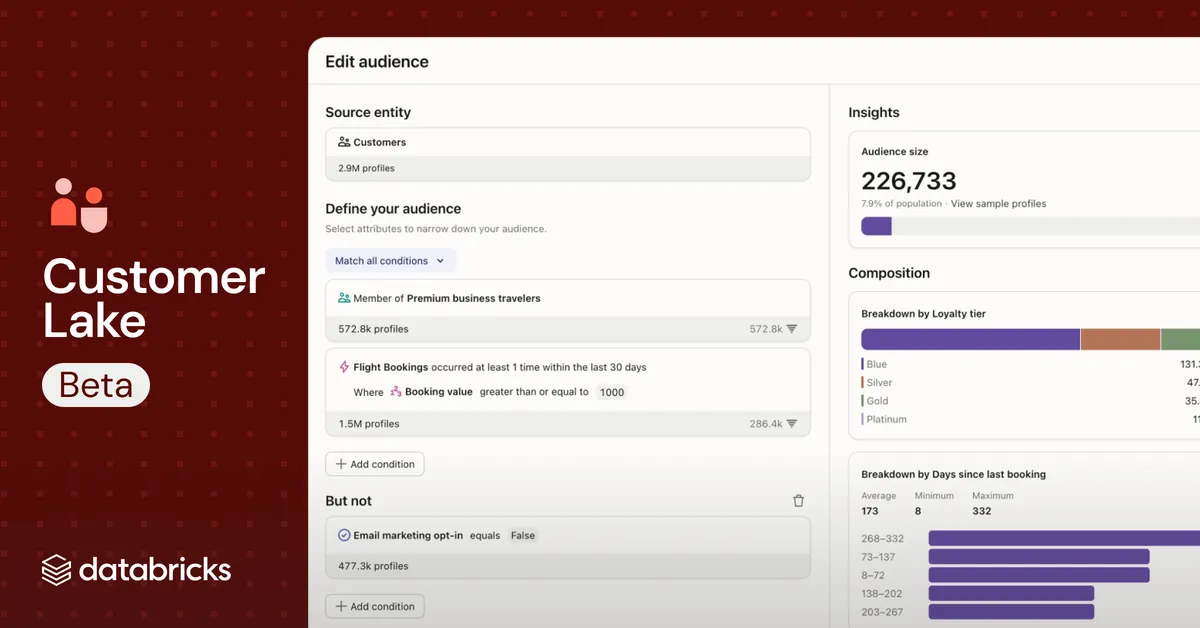Click the Breakdown by Loyalty tier title
This screenshot has height=628, width=1200.
(923, 314)
